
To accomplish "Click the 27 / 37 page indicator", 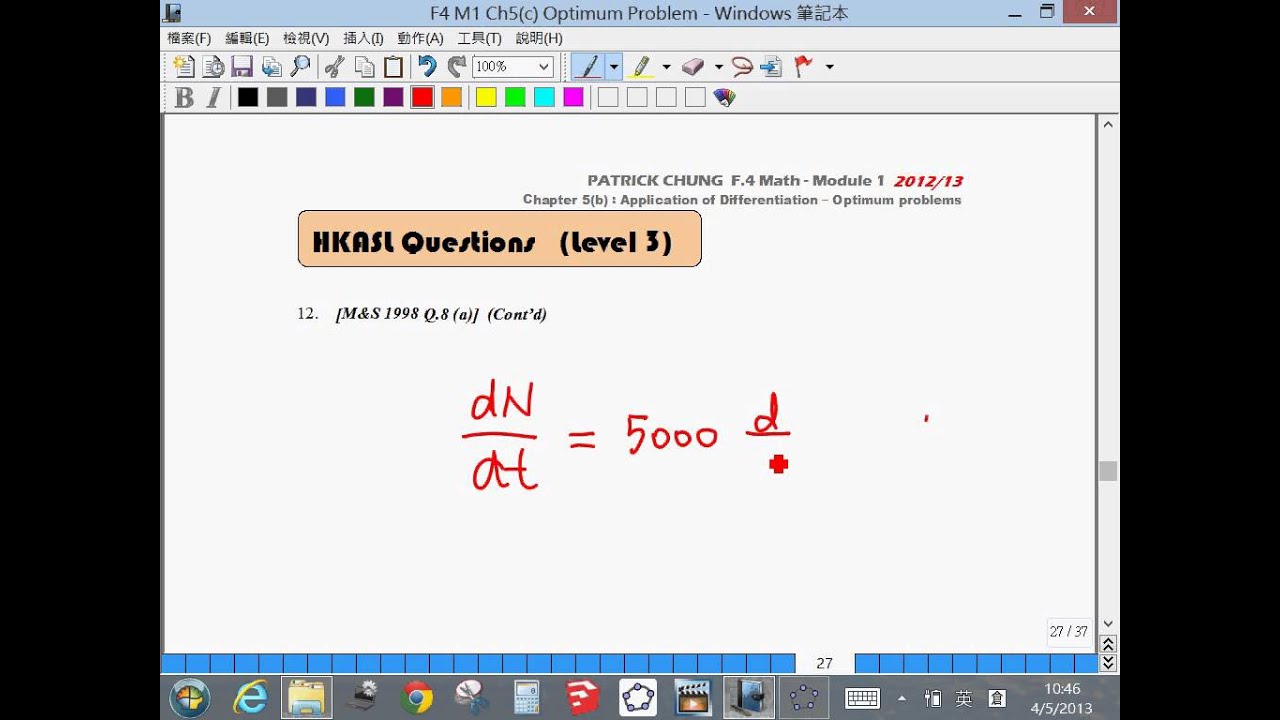I will 1068,631.
